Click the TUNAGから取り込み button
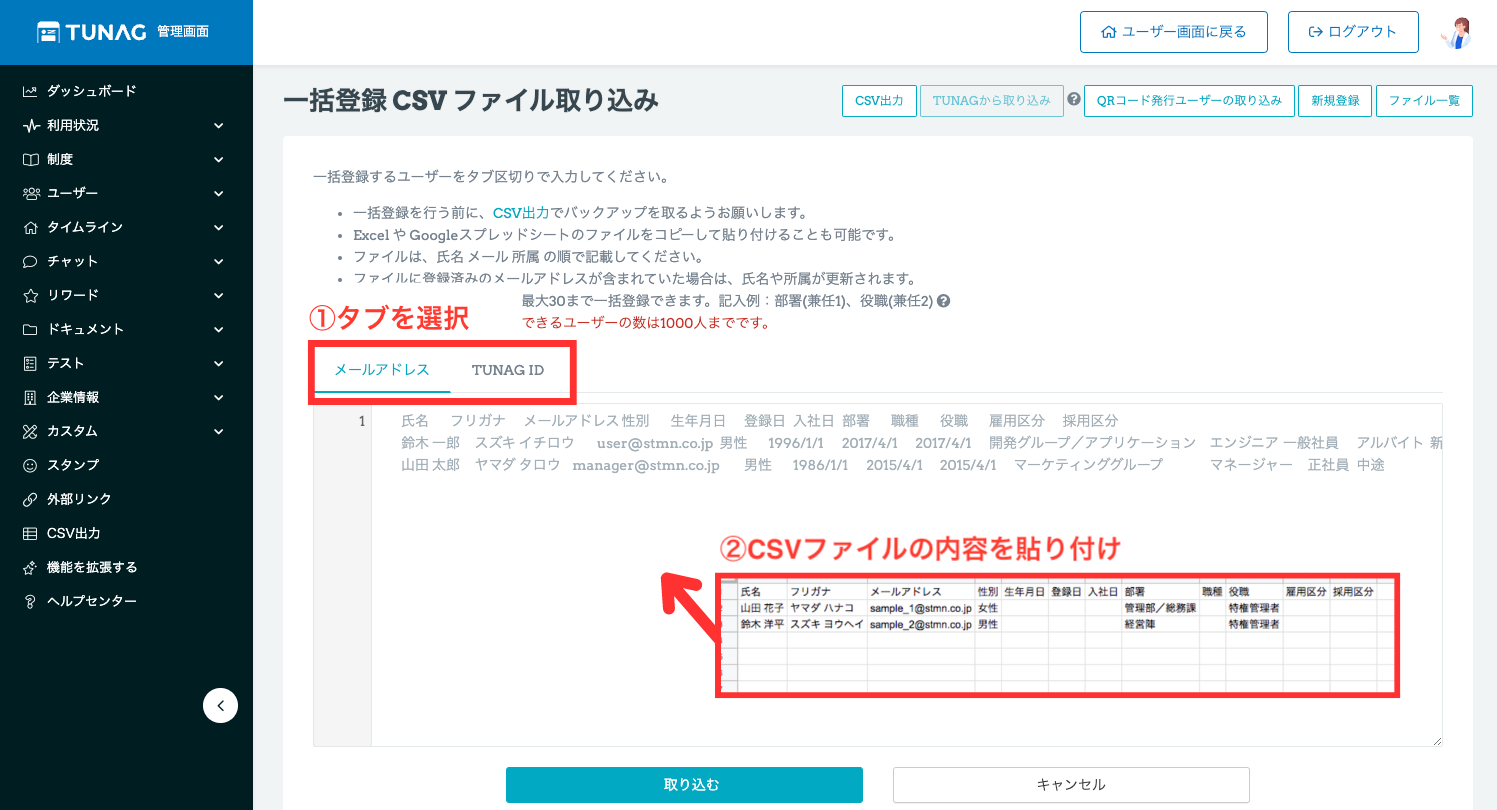Image resolution: width=1497 pixels, height=810 pixels. click(x=992, y=101)
